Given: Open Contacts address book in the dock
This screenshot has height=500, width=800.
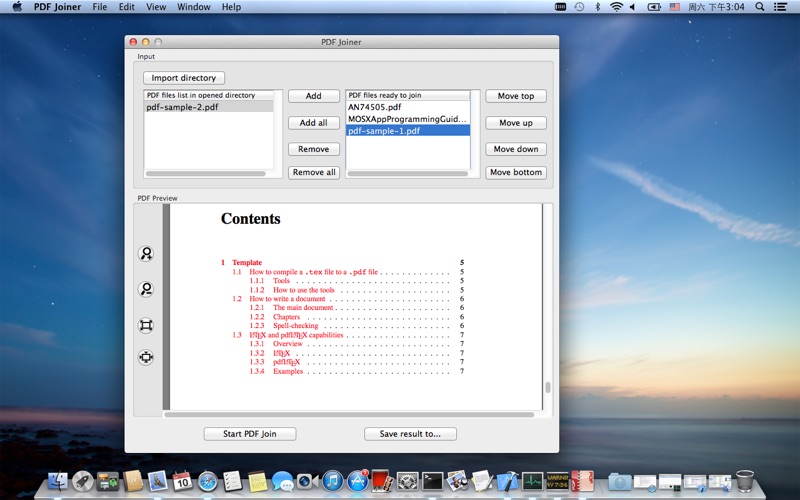Looking at the screenshot, I should pos(133,481).
